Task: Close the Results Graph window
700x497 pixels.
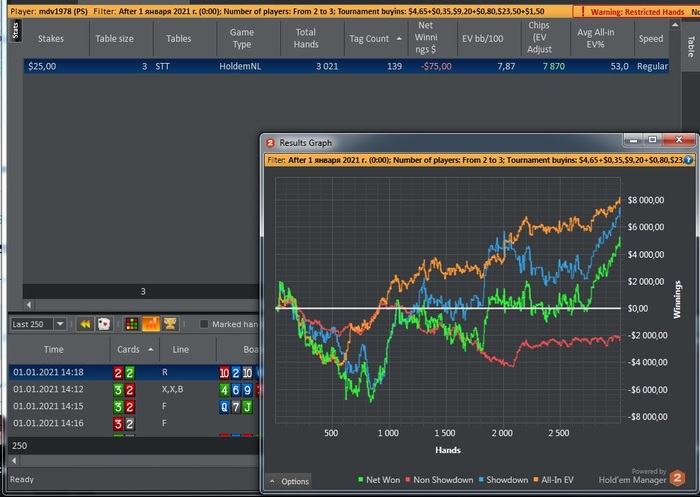Action: click(679, 140)
